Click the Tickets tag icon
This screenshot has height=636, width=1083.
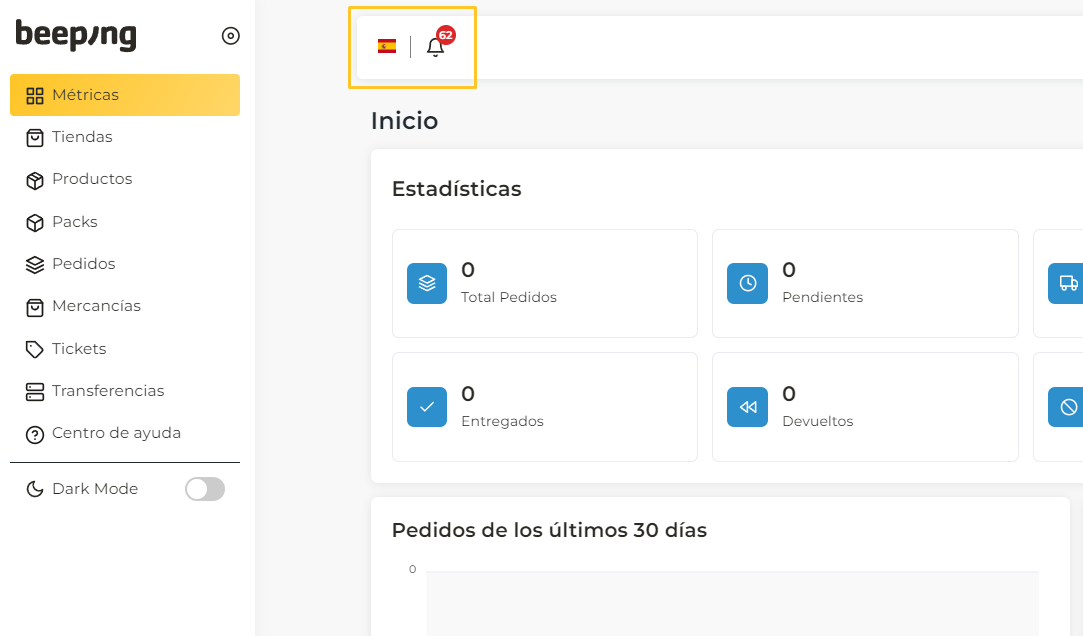[x=35, y=349]
